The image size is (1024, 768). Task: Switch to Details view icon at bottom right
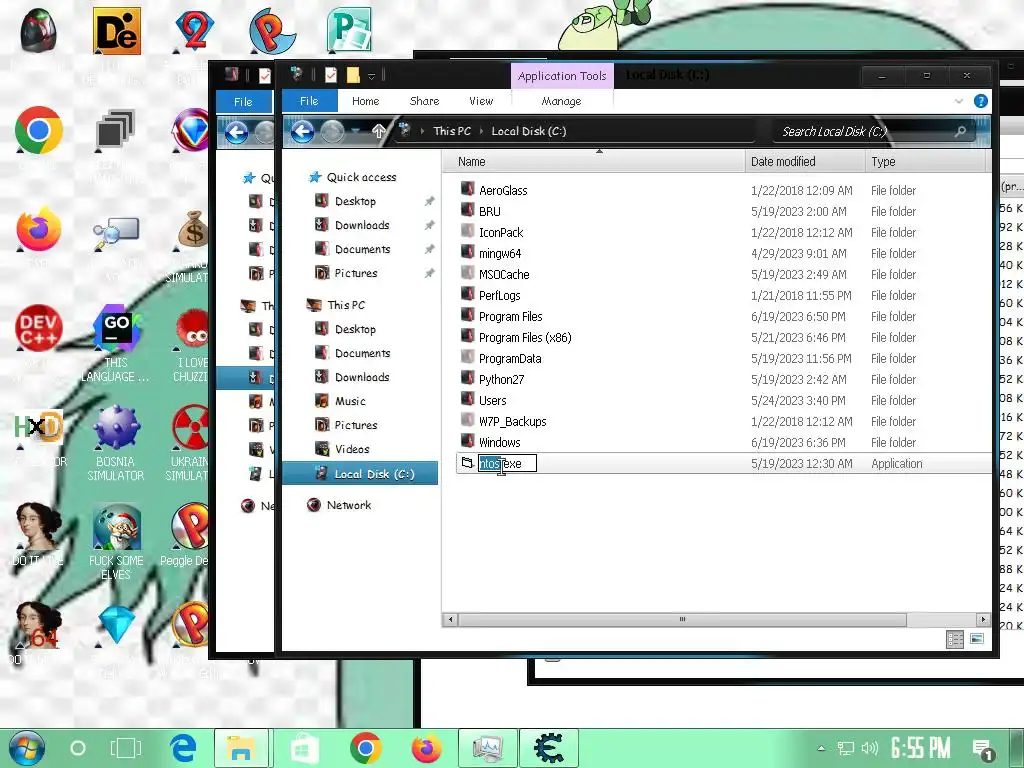point(955,639)
